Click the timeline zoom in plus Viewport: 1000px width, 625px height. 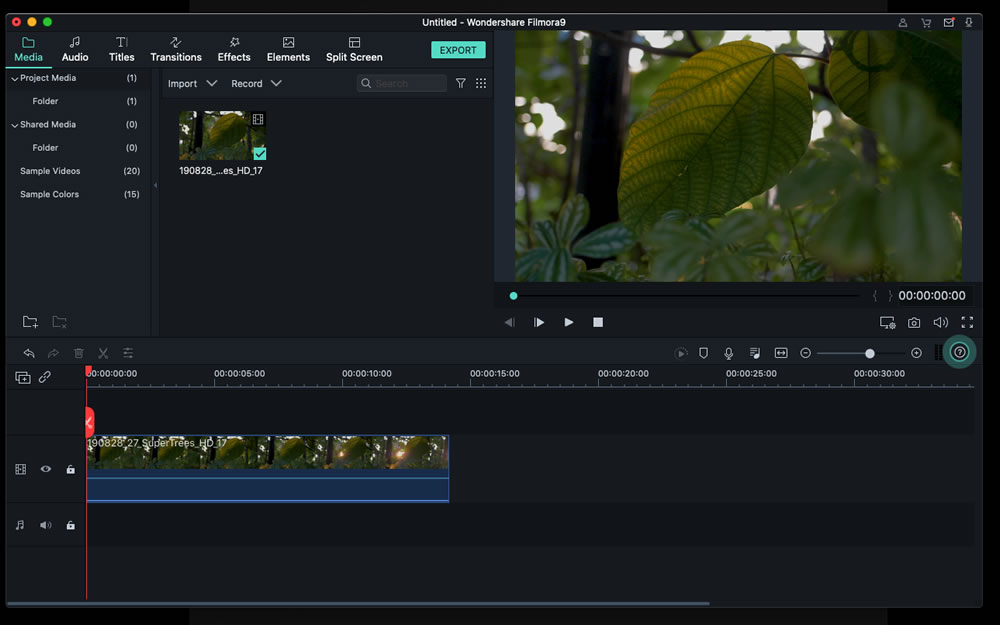[916, 353]
